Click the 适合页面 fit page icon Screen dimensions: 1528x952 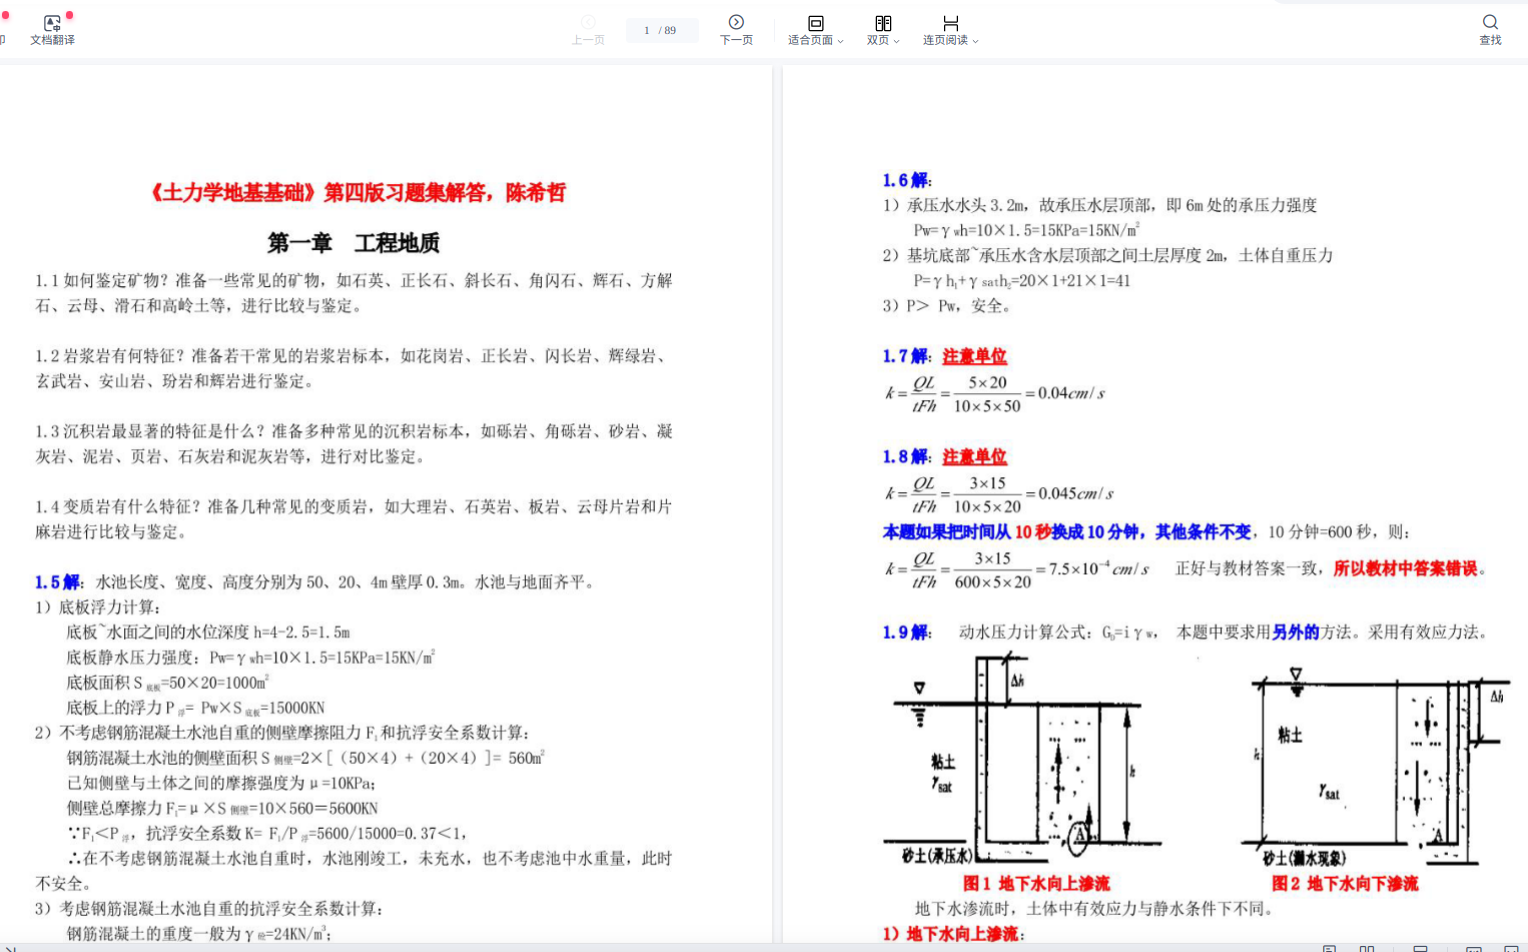pos(815,23)
